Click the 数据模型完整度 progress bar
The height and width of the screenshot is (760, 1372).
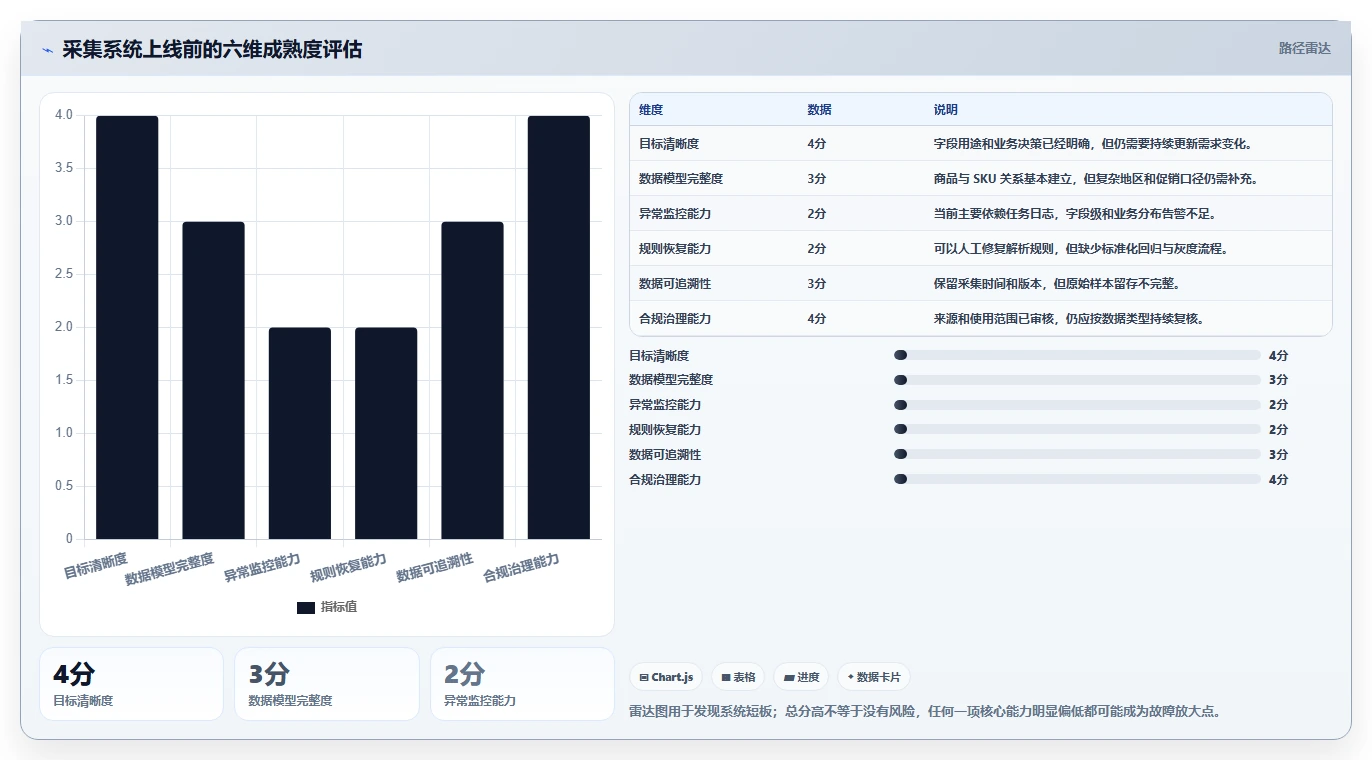1077,380
